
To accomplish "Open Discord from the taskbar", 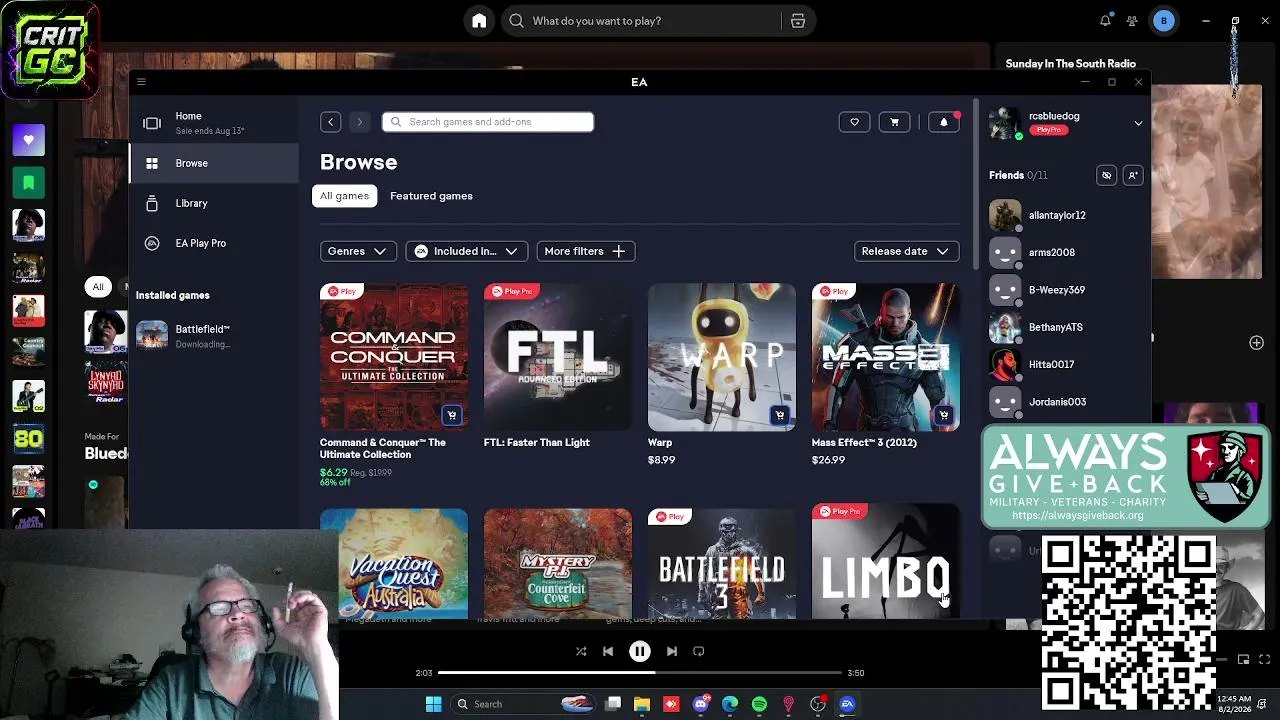I will tap(701, 704).
